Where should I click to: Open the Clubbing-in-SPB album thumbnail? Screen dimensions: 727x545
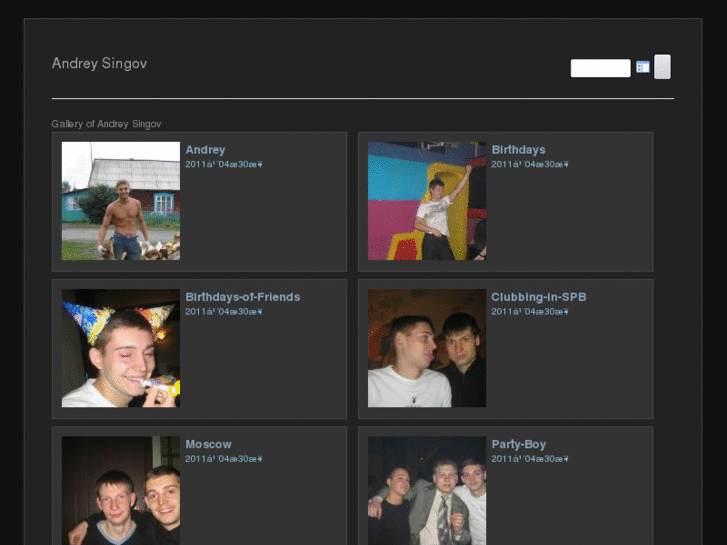pos(427,348)
